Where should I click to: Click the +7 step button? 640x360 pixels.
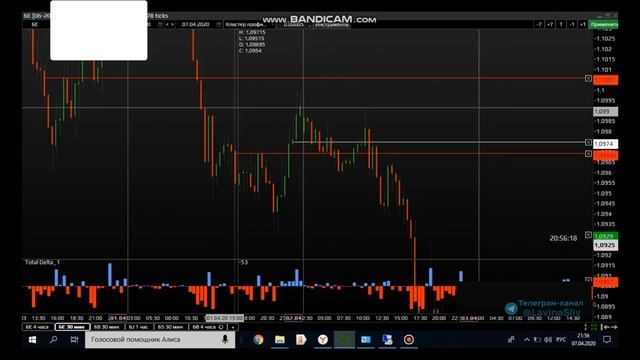pos(550,24)
